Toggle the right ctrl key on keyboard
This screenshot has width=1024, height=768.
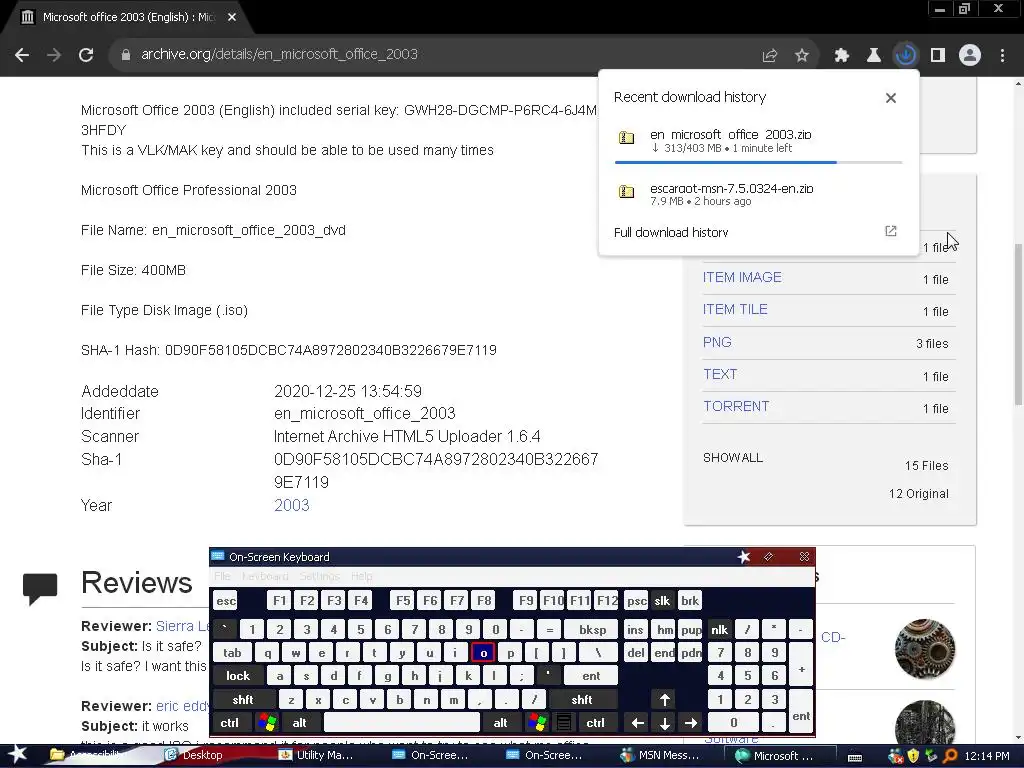click(x=595, y=723)
